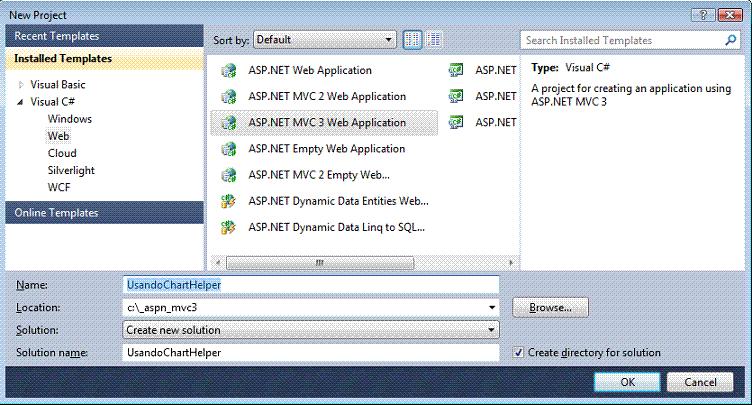Click the ASP.NET Empty Web Application icon
This screenshot has width=752, height=405.
(x=229, y=149)
